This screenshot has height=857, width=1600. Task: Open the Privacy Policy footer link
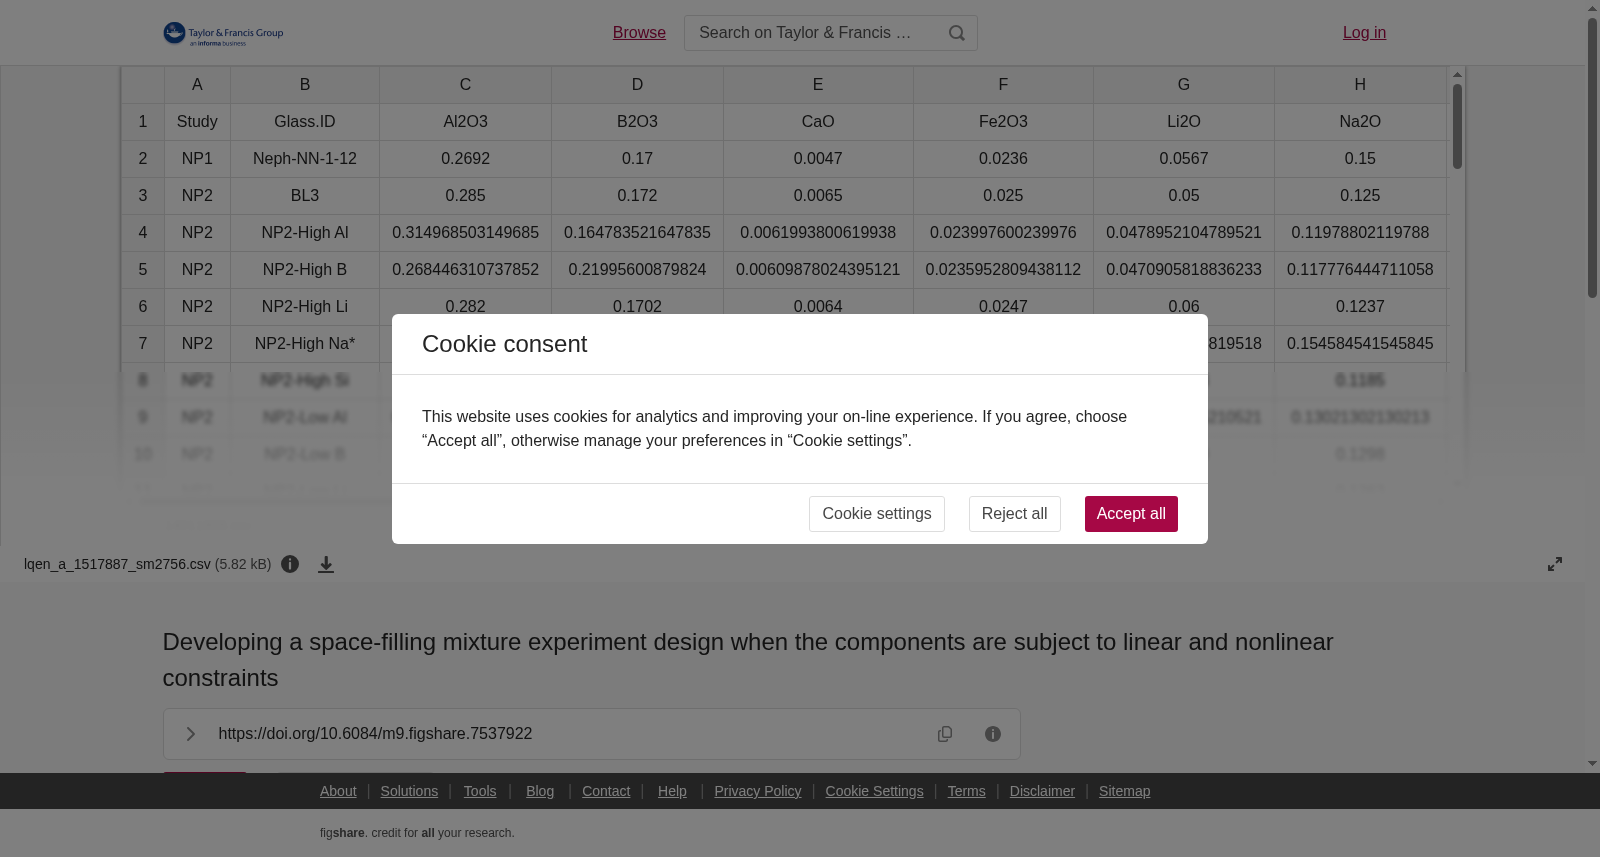(757, 791)
